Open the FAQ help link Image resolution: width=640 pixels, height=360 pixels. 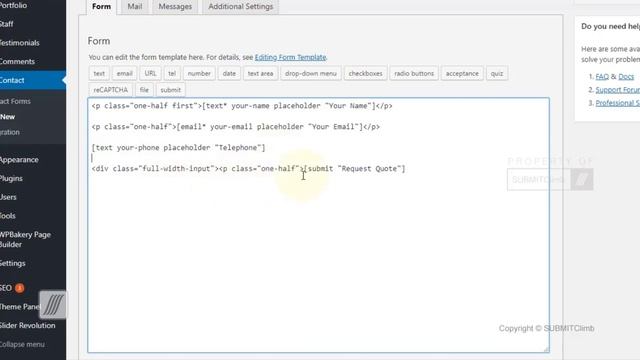602,76
